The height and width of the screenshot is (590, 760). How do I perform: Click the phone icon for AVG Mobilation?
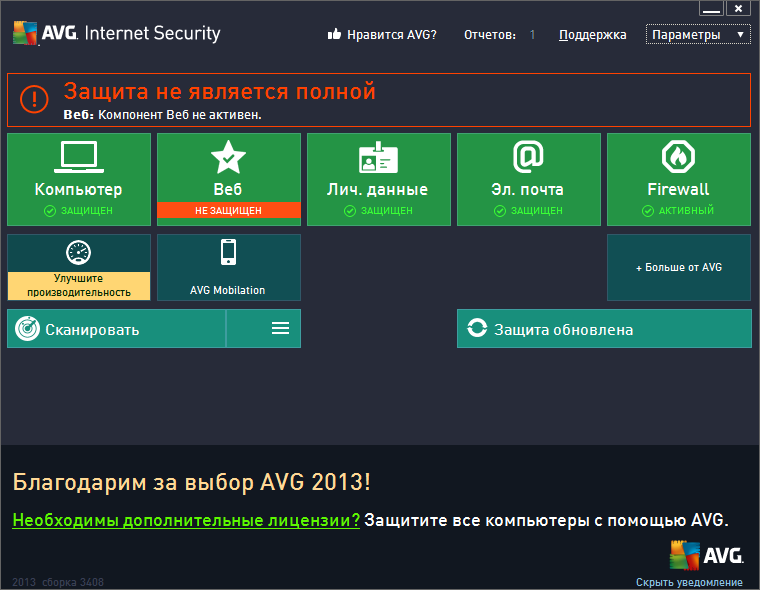tap(228, 251)
